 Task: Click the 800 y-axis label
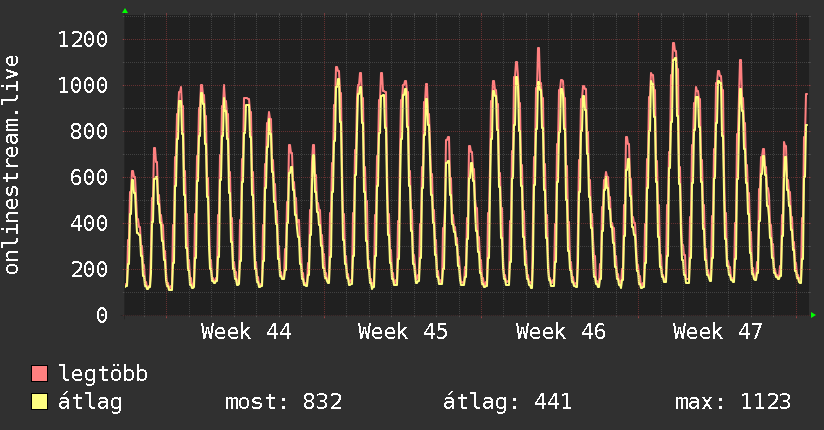(89, 131)
